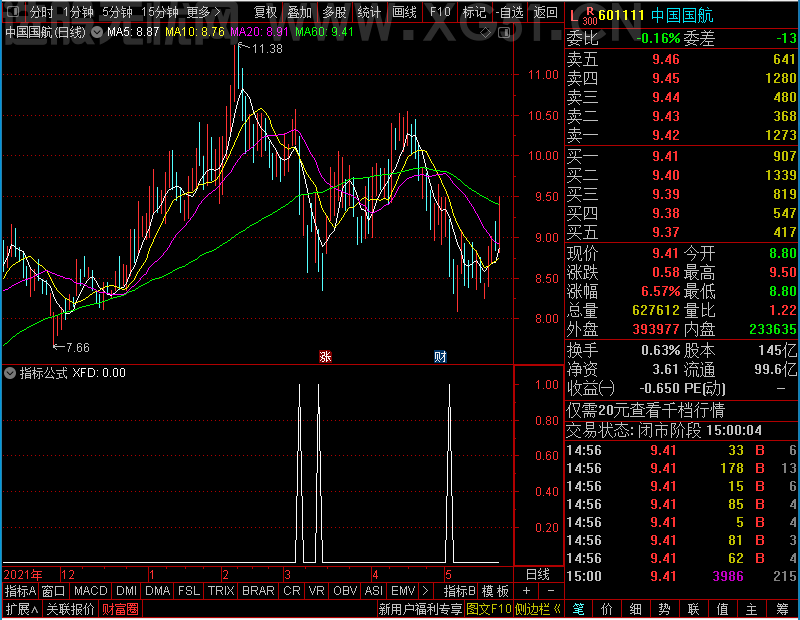Click 仅需20元查看千档行情 promo link
Image resolution: width=800 pixels, height=620 pixels.
[645, 410]
